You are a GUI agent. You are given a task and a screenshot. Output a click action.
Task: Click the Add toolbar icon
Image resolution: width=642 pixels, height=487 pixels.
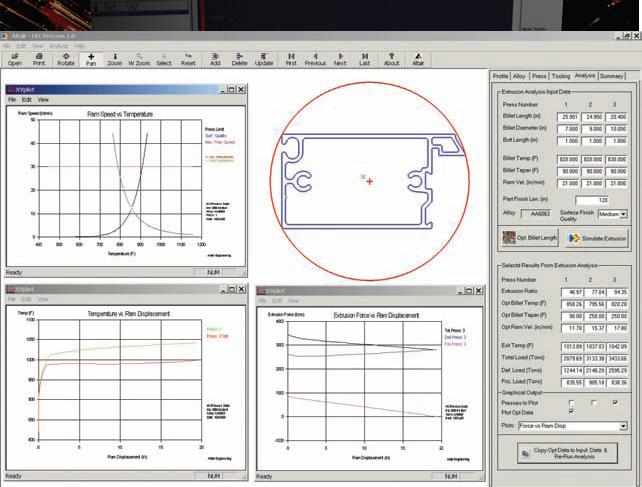pyautogui.click(x=215, y=60)
